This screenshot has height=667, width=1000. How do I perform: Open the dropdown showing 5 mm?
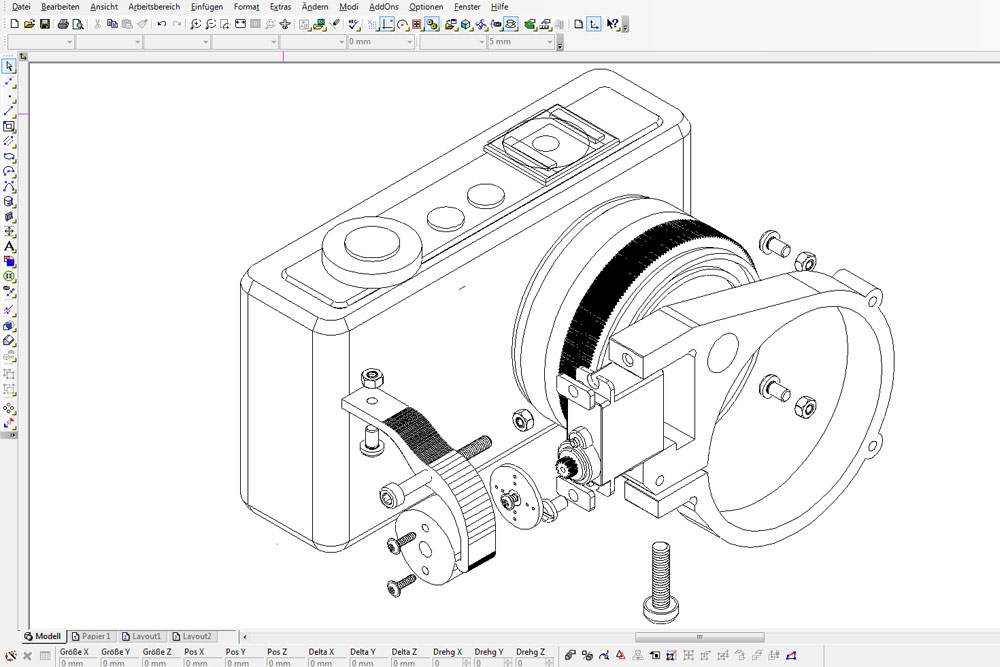pos(549,42)
